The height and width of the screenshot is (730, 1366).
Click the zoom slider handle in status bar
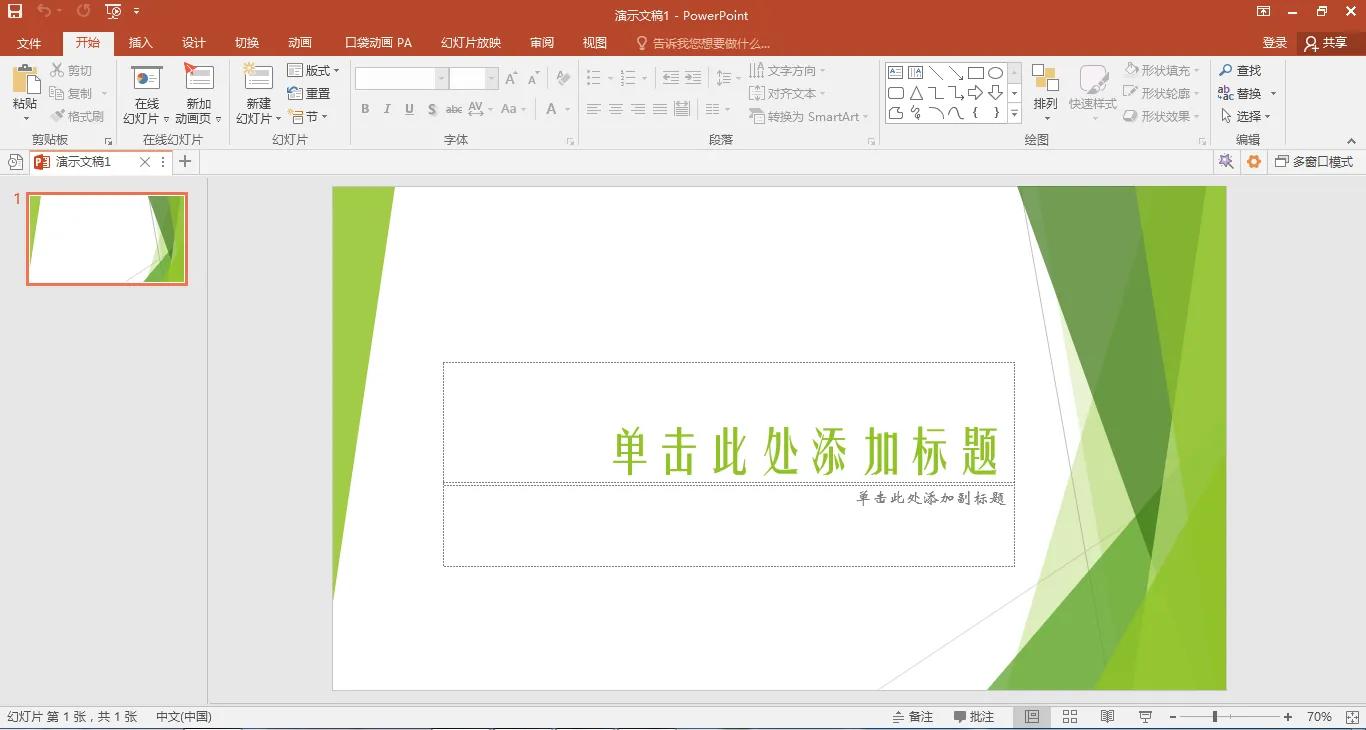click(1215, 717)
